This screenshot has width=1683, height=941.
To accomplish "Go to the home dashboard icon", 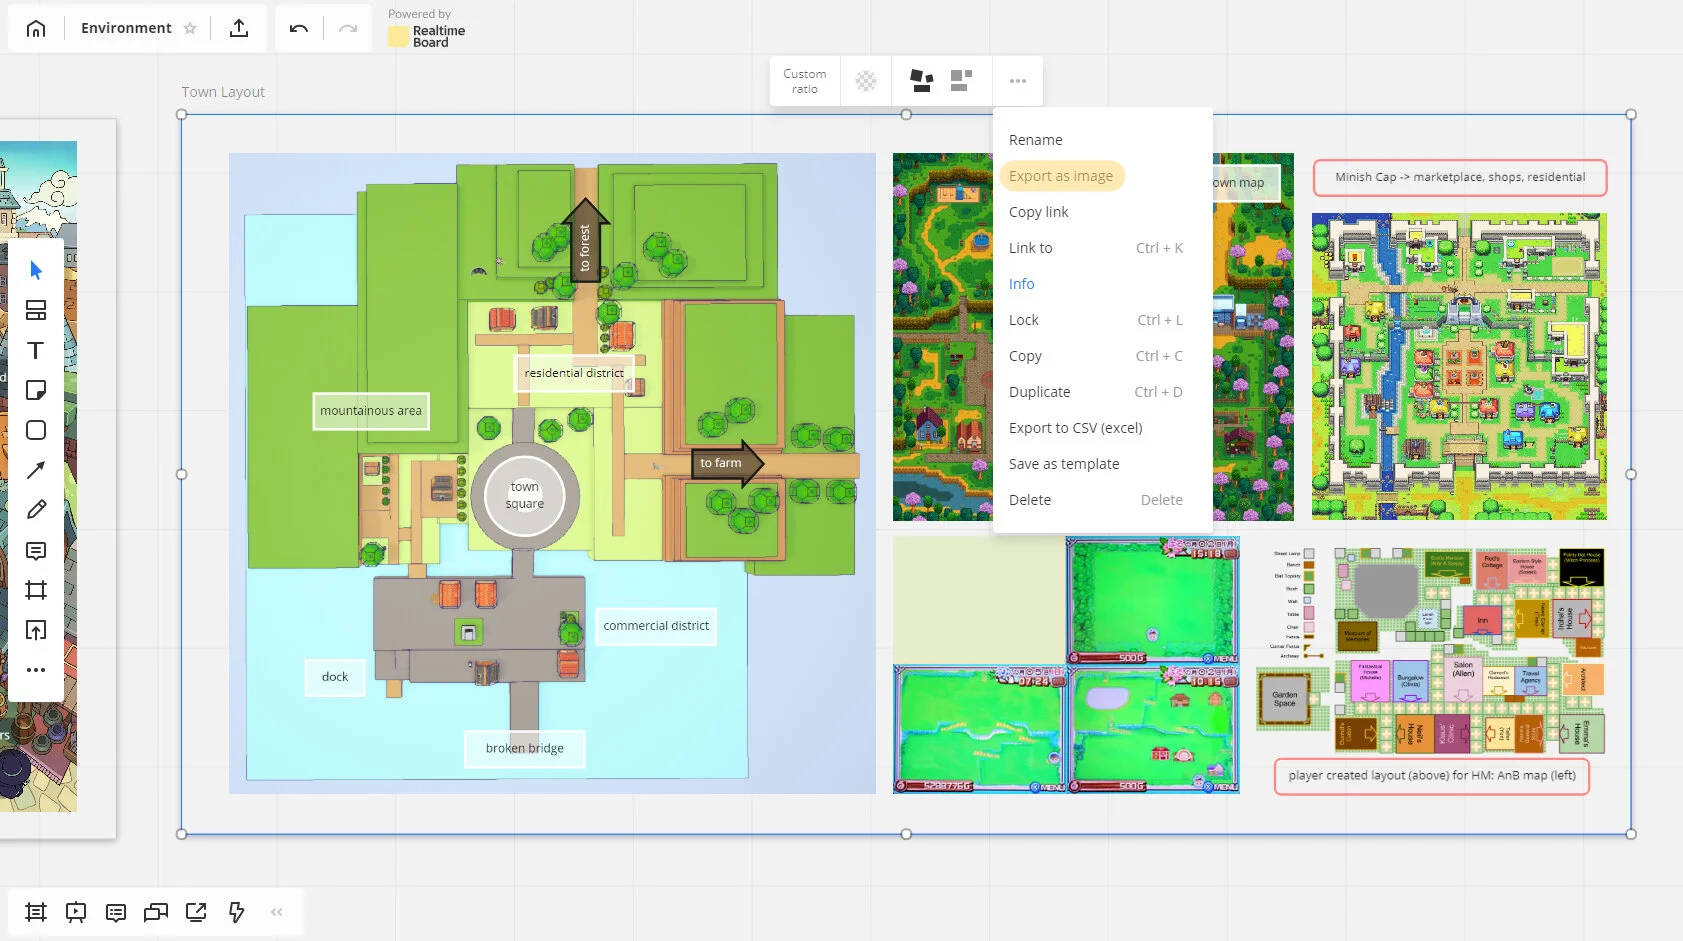I will pyautogui.click(x=36, y=28).
